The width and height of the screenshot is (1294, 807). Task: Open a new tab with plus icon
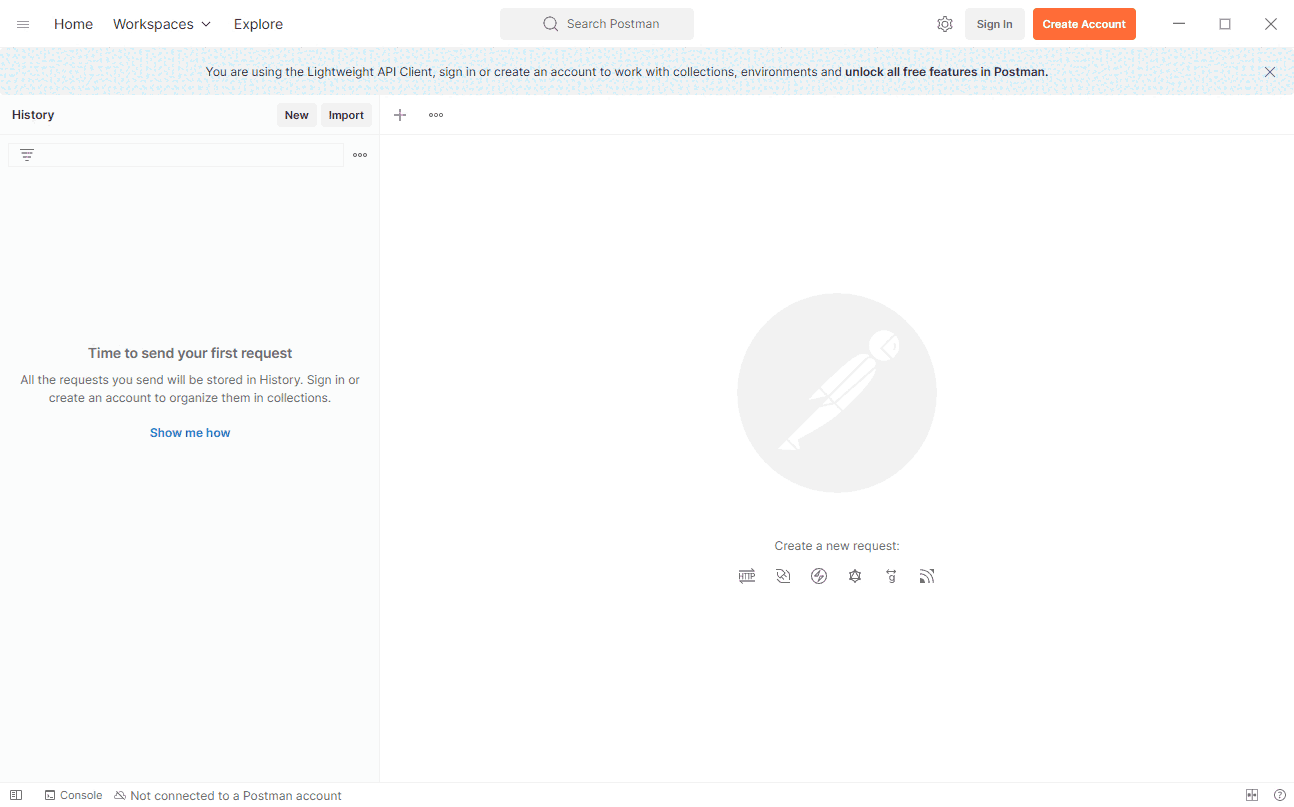click(400, 115)
